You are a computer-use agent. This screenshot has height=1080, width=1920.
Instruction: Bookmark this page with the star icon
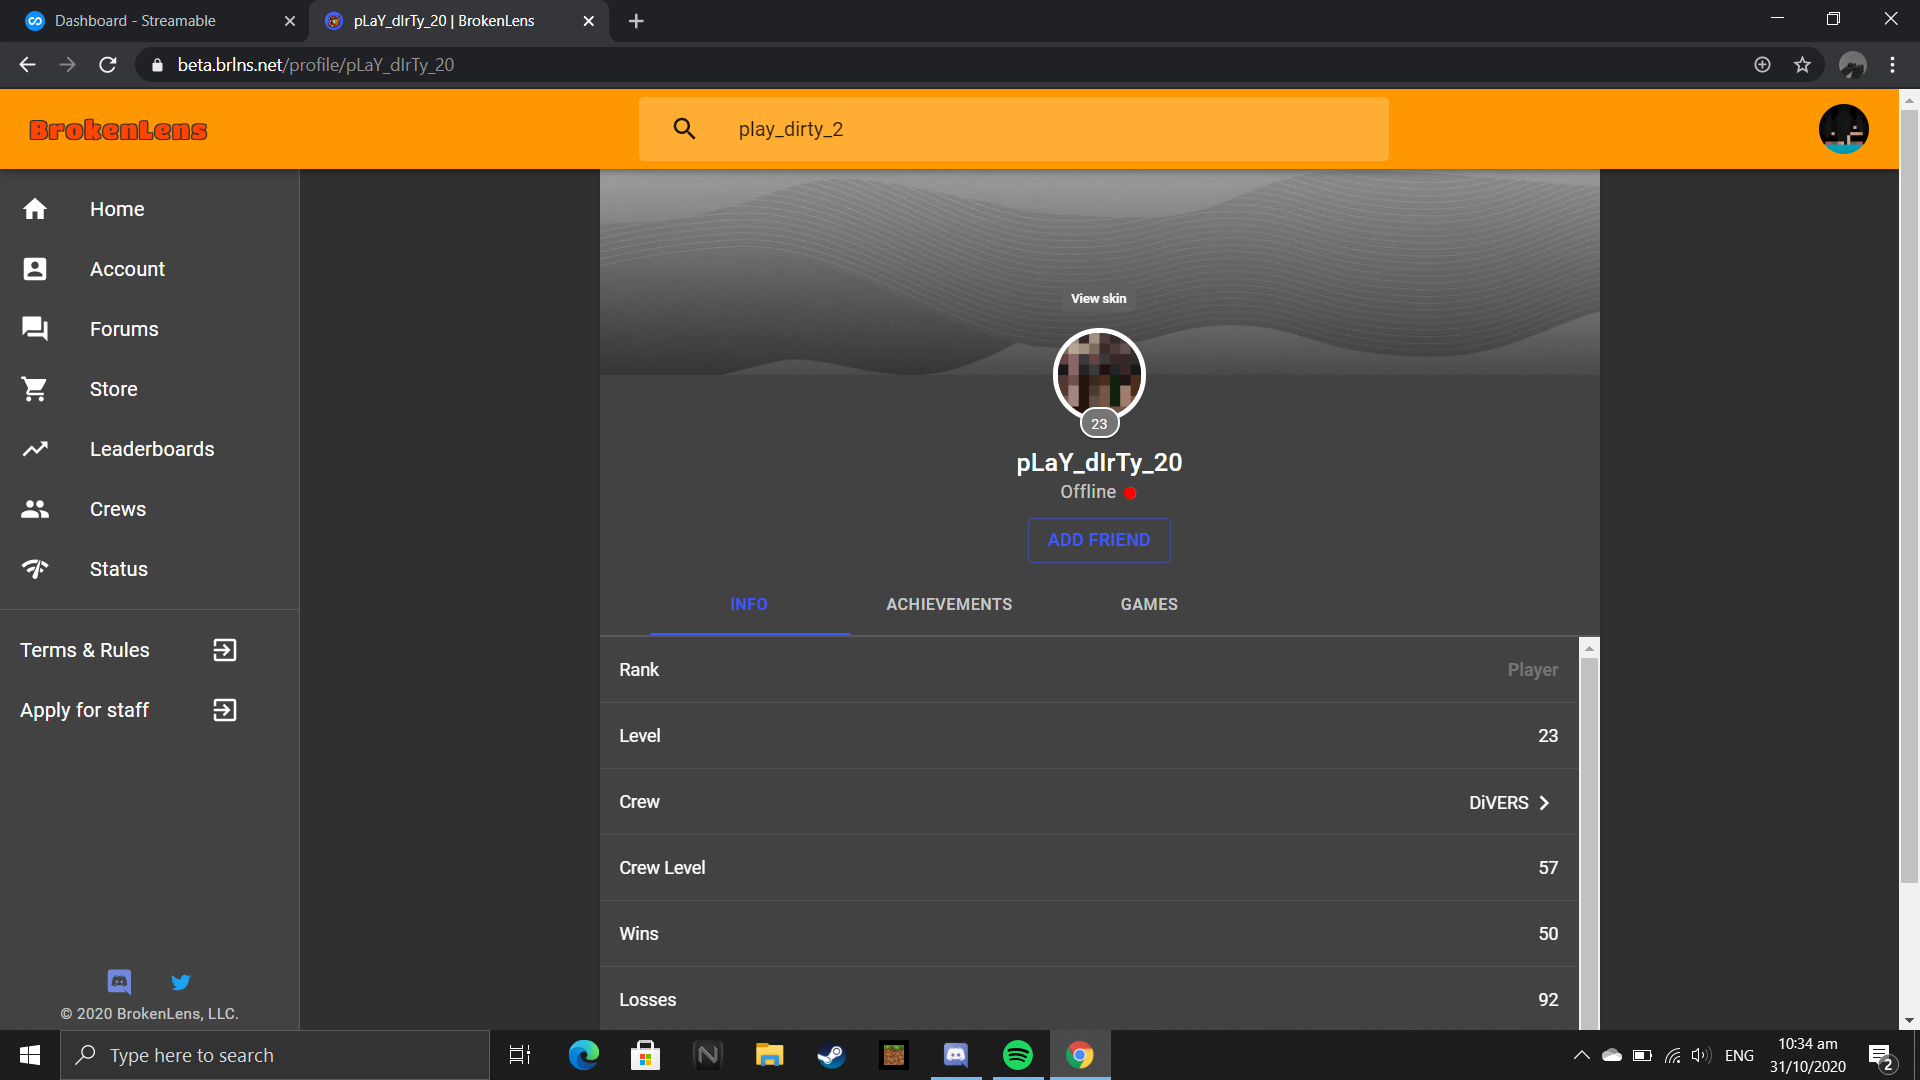1802,64
